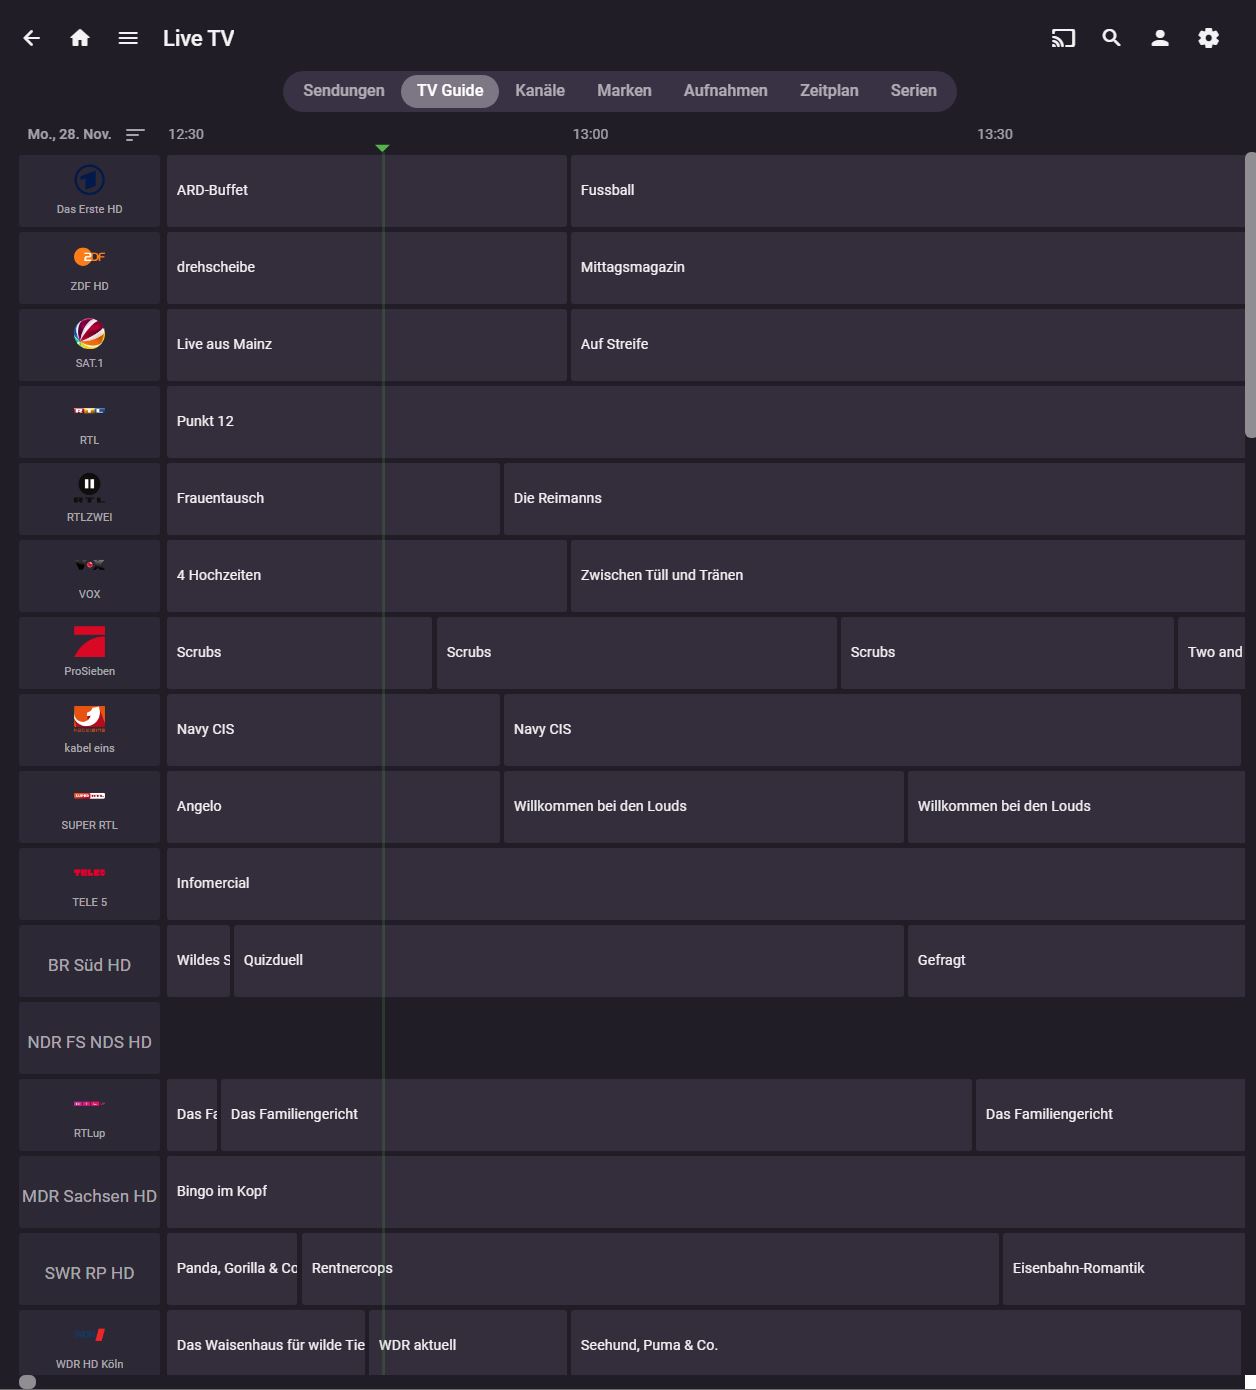Viewport: 1256px width, 1390px height.
Task: Select the Die Reimanns program
Action: pos(874,498)
